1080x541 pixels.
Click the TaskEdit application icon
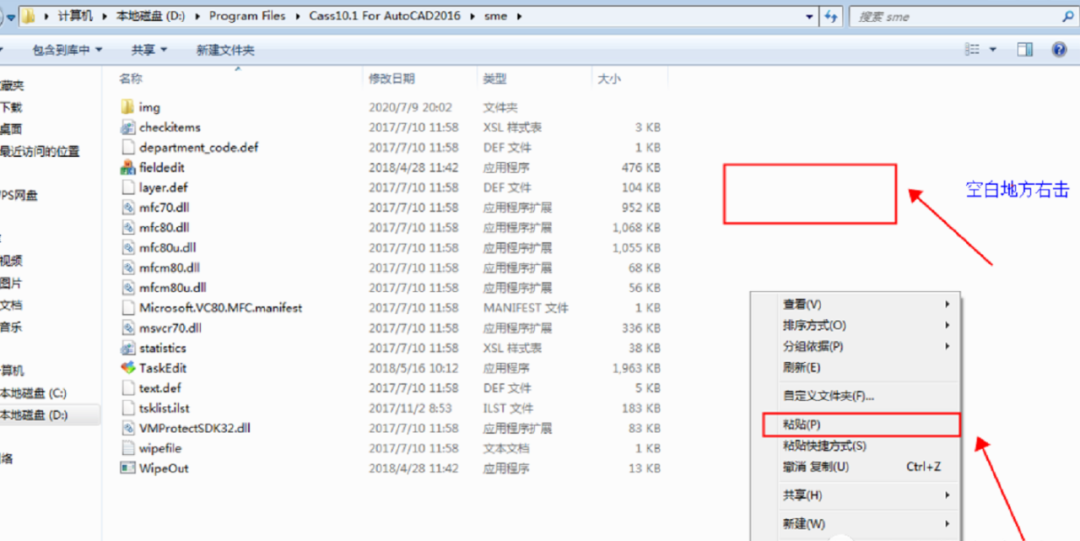click(x=127, y=368)
